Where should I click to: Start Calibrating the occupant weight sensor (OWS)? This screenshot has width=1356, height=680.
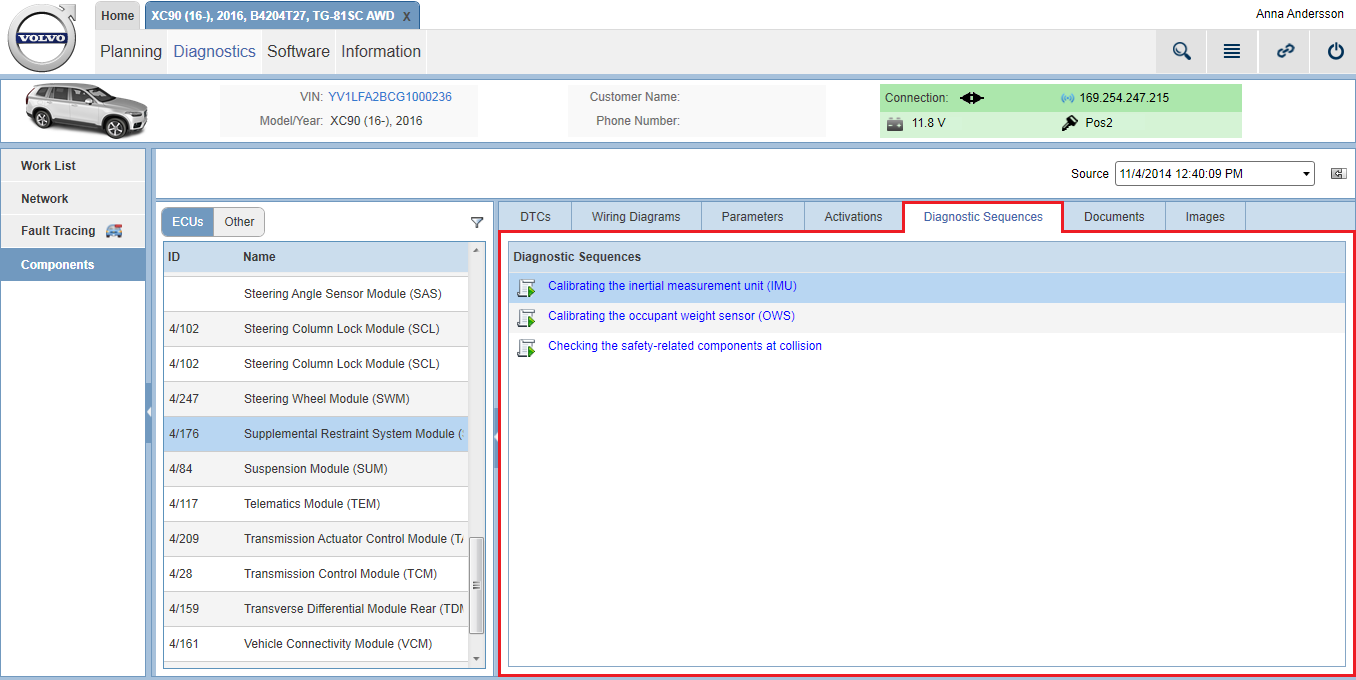point(671,316)
